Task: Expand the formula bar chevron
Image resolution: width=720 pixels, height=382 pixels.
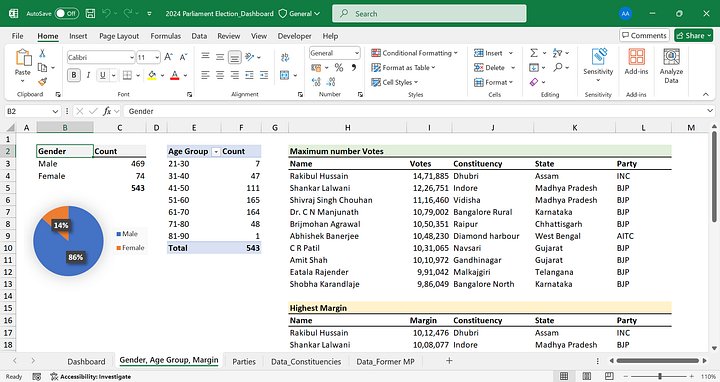Action: 710,111
